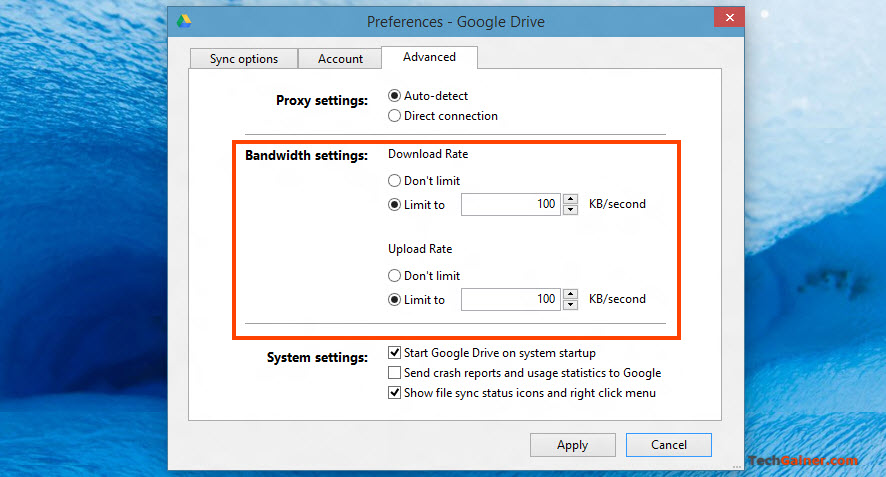This screenshot has width=886, height=477.
Task: Click the Preferences - Google Drive title text
Action: [x=455, y=22]
